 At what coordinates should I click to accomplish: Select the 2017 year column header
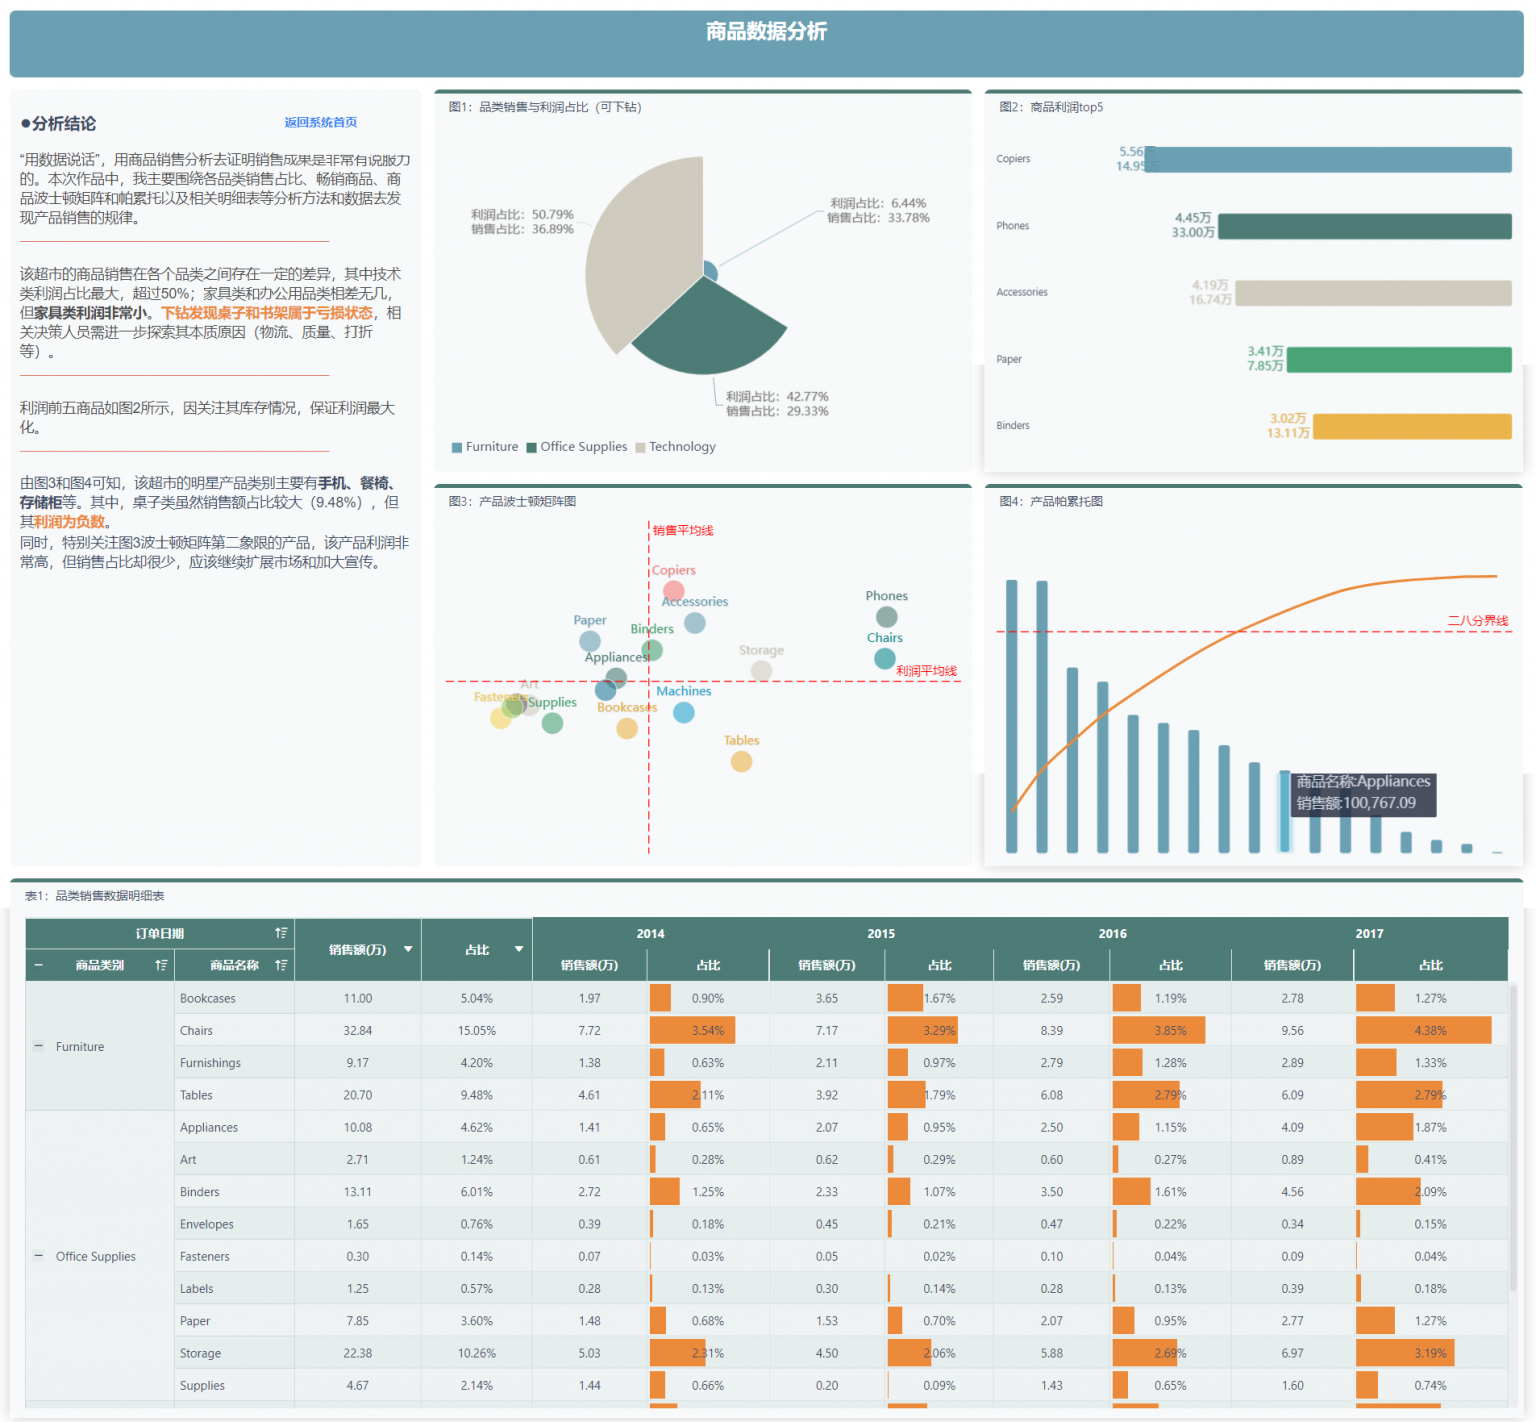coord(1369,933)
